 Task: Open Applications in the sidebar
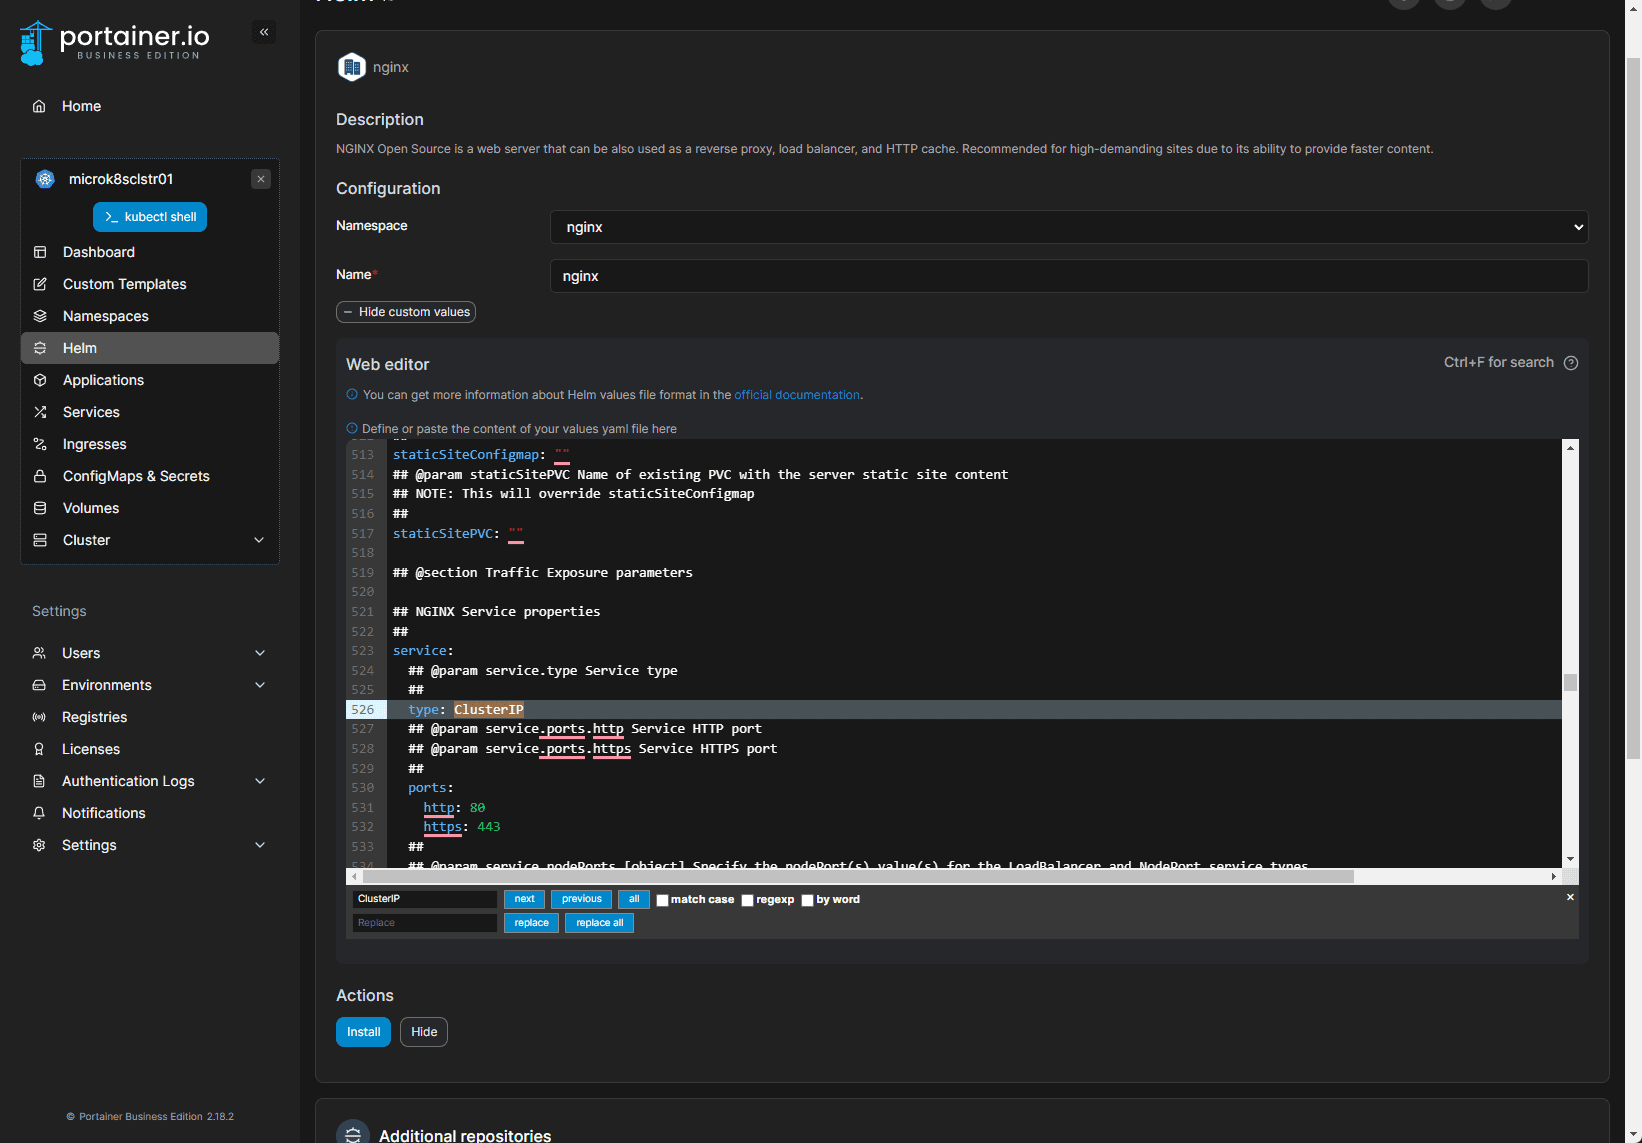(x=103, y=380)
